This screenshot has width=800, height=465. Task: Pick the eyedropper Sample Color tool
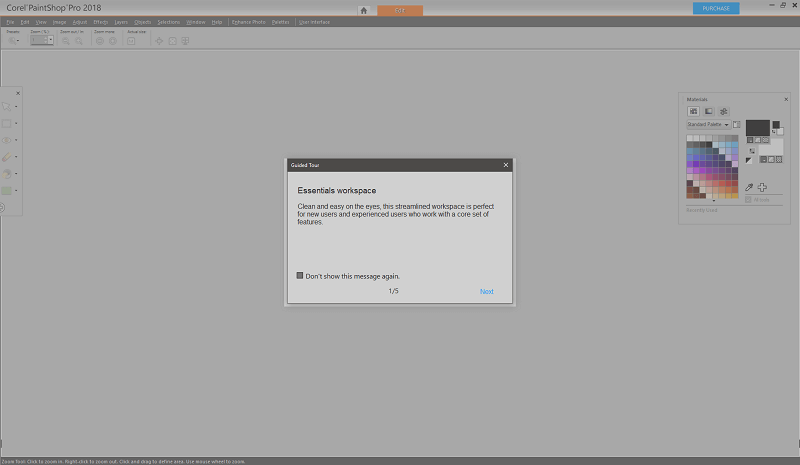pyautogui.click(x=749, y=187)
